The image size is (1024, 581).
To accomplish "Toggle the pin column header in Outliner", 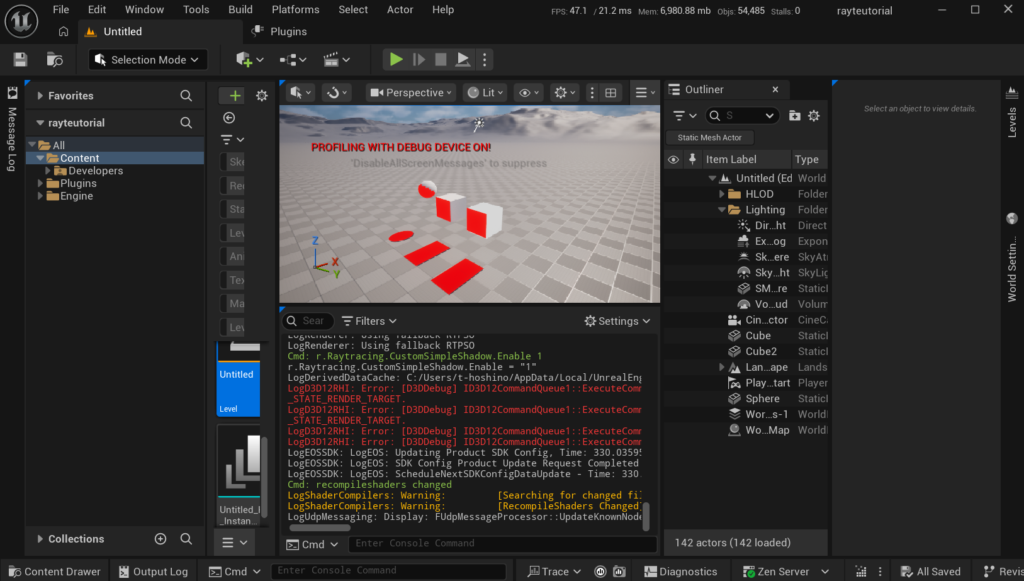I will point(691,159).
